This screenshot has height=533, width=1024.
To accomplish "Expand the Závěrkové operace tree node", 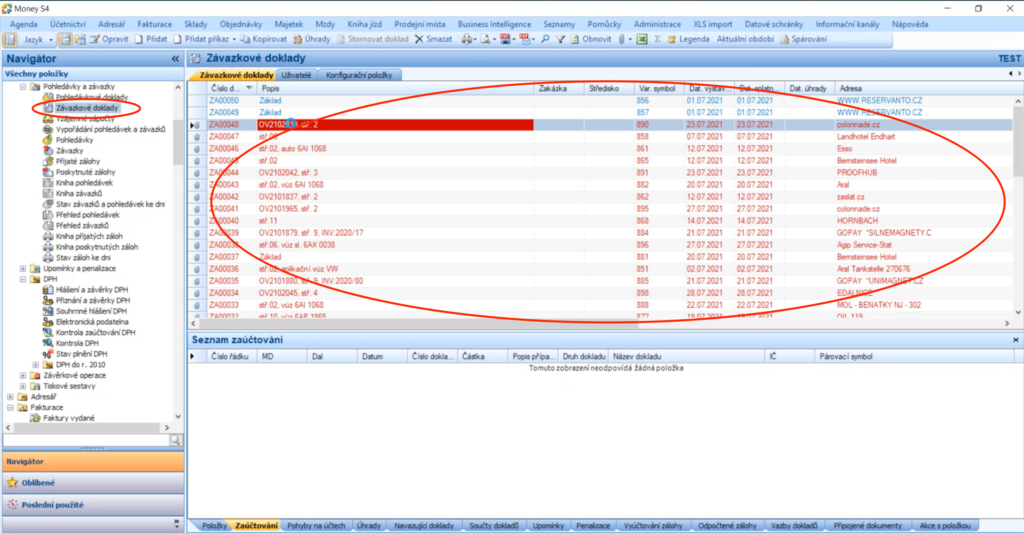I will click(x=23, y=376).
